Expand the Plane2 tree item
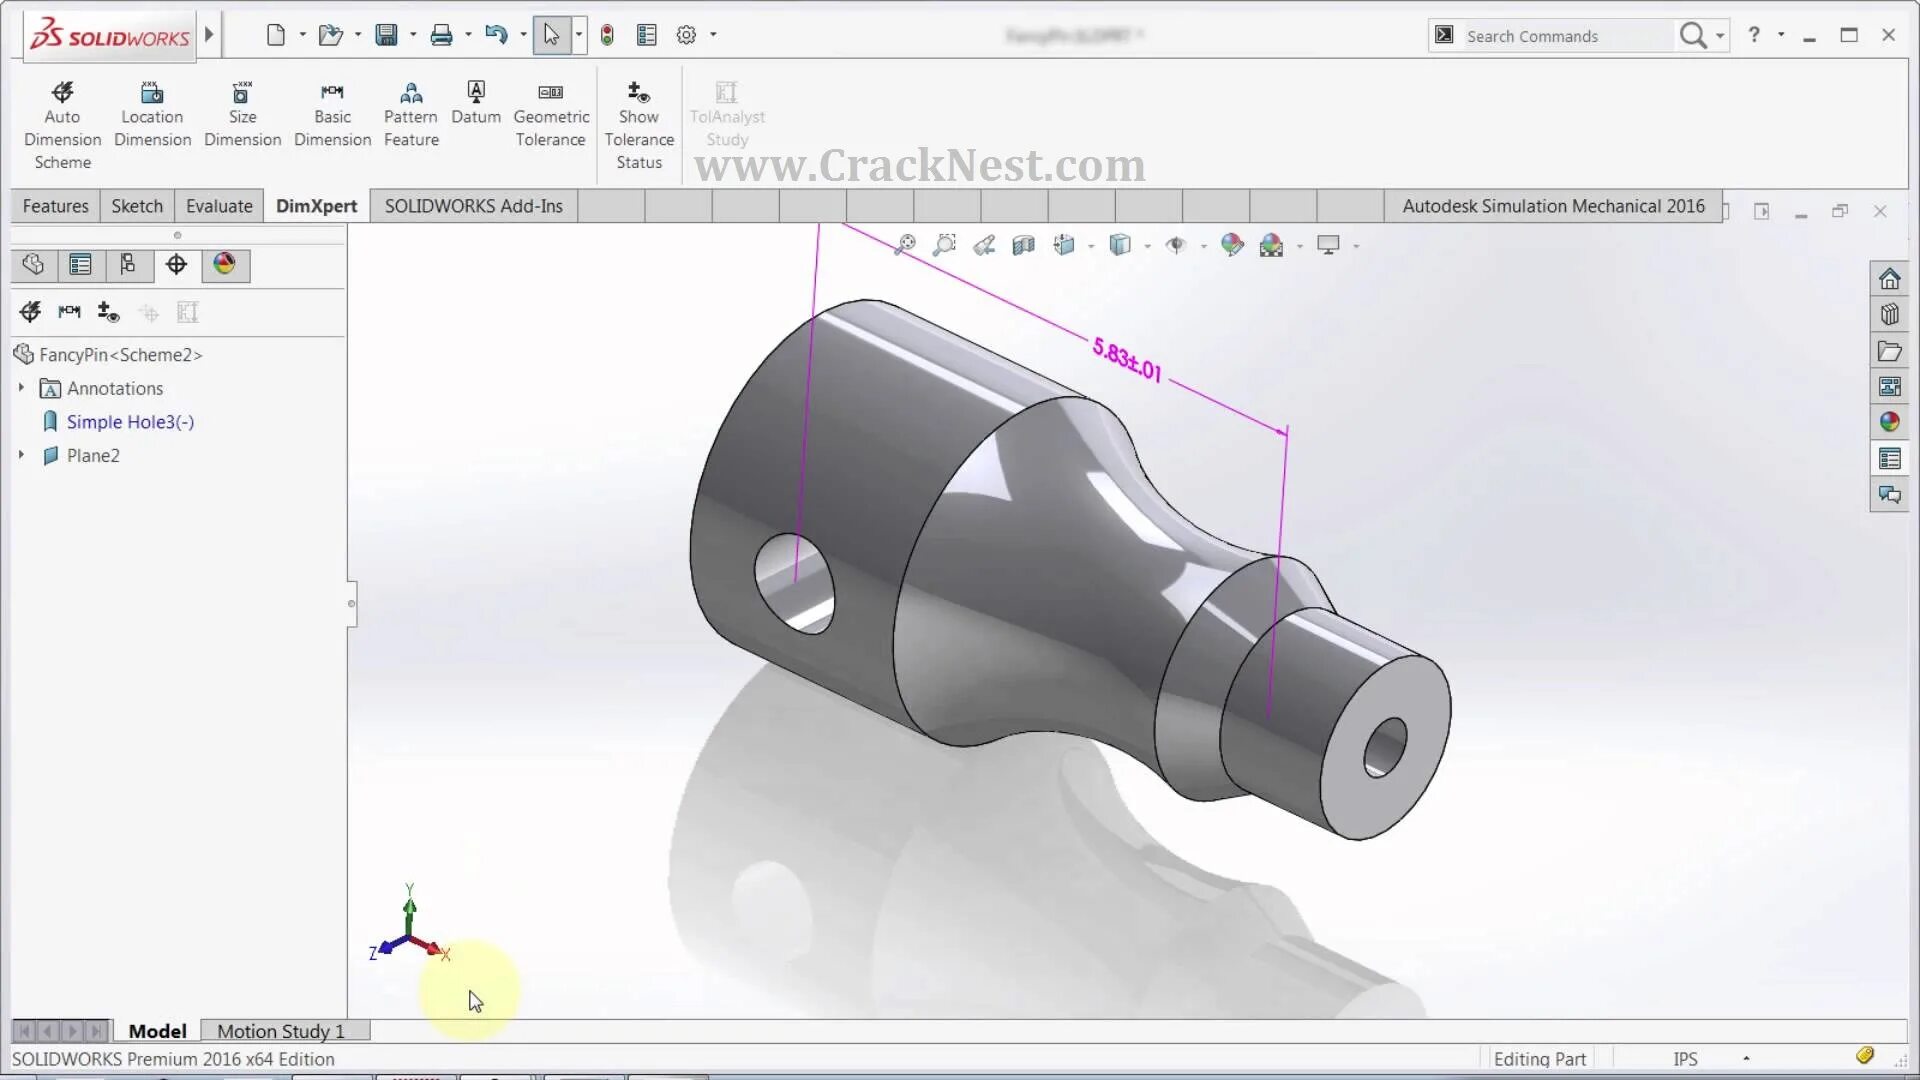Image resolution: width=1920 pixels, height=1080 pixels. click(22, 454)
